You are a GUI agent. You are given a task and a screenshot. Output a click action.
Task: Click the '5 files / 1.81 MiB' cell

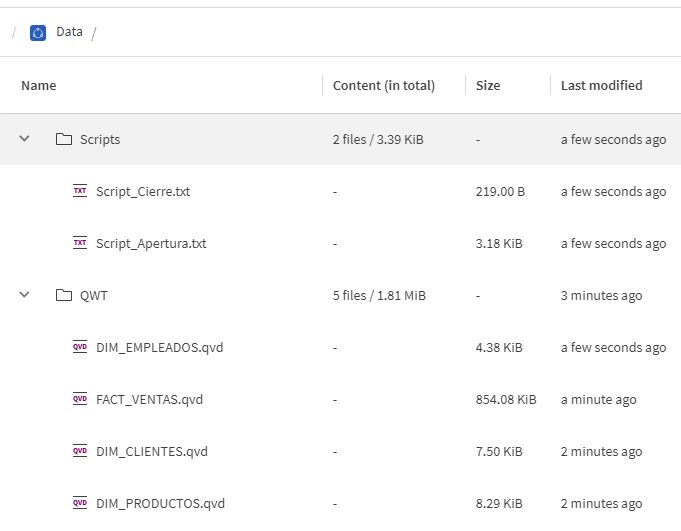[x=379, y=296]
